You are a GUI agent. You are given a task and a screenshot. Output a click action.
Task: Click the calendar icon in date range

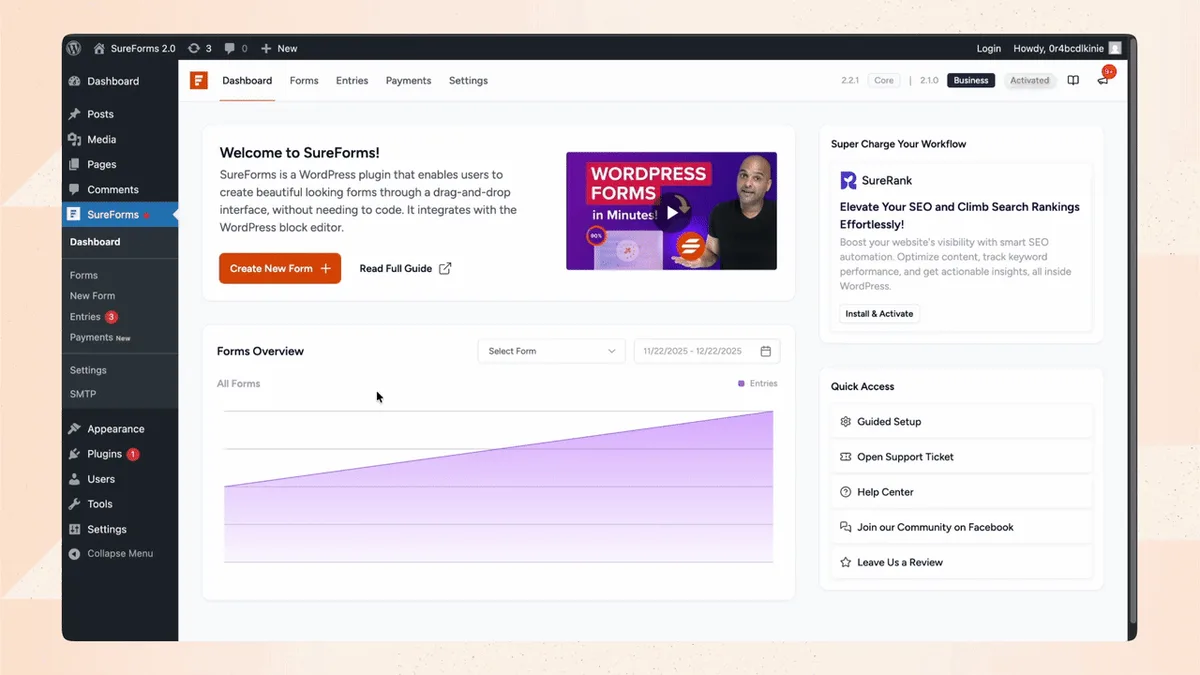766,351
